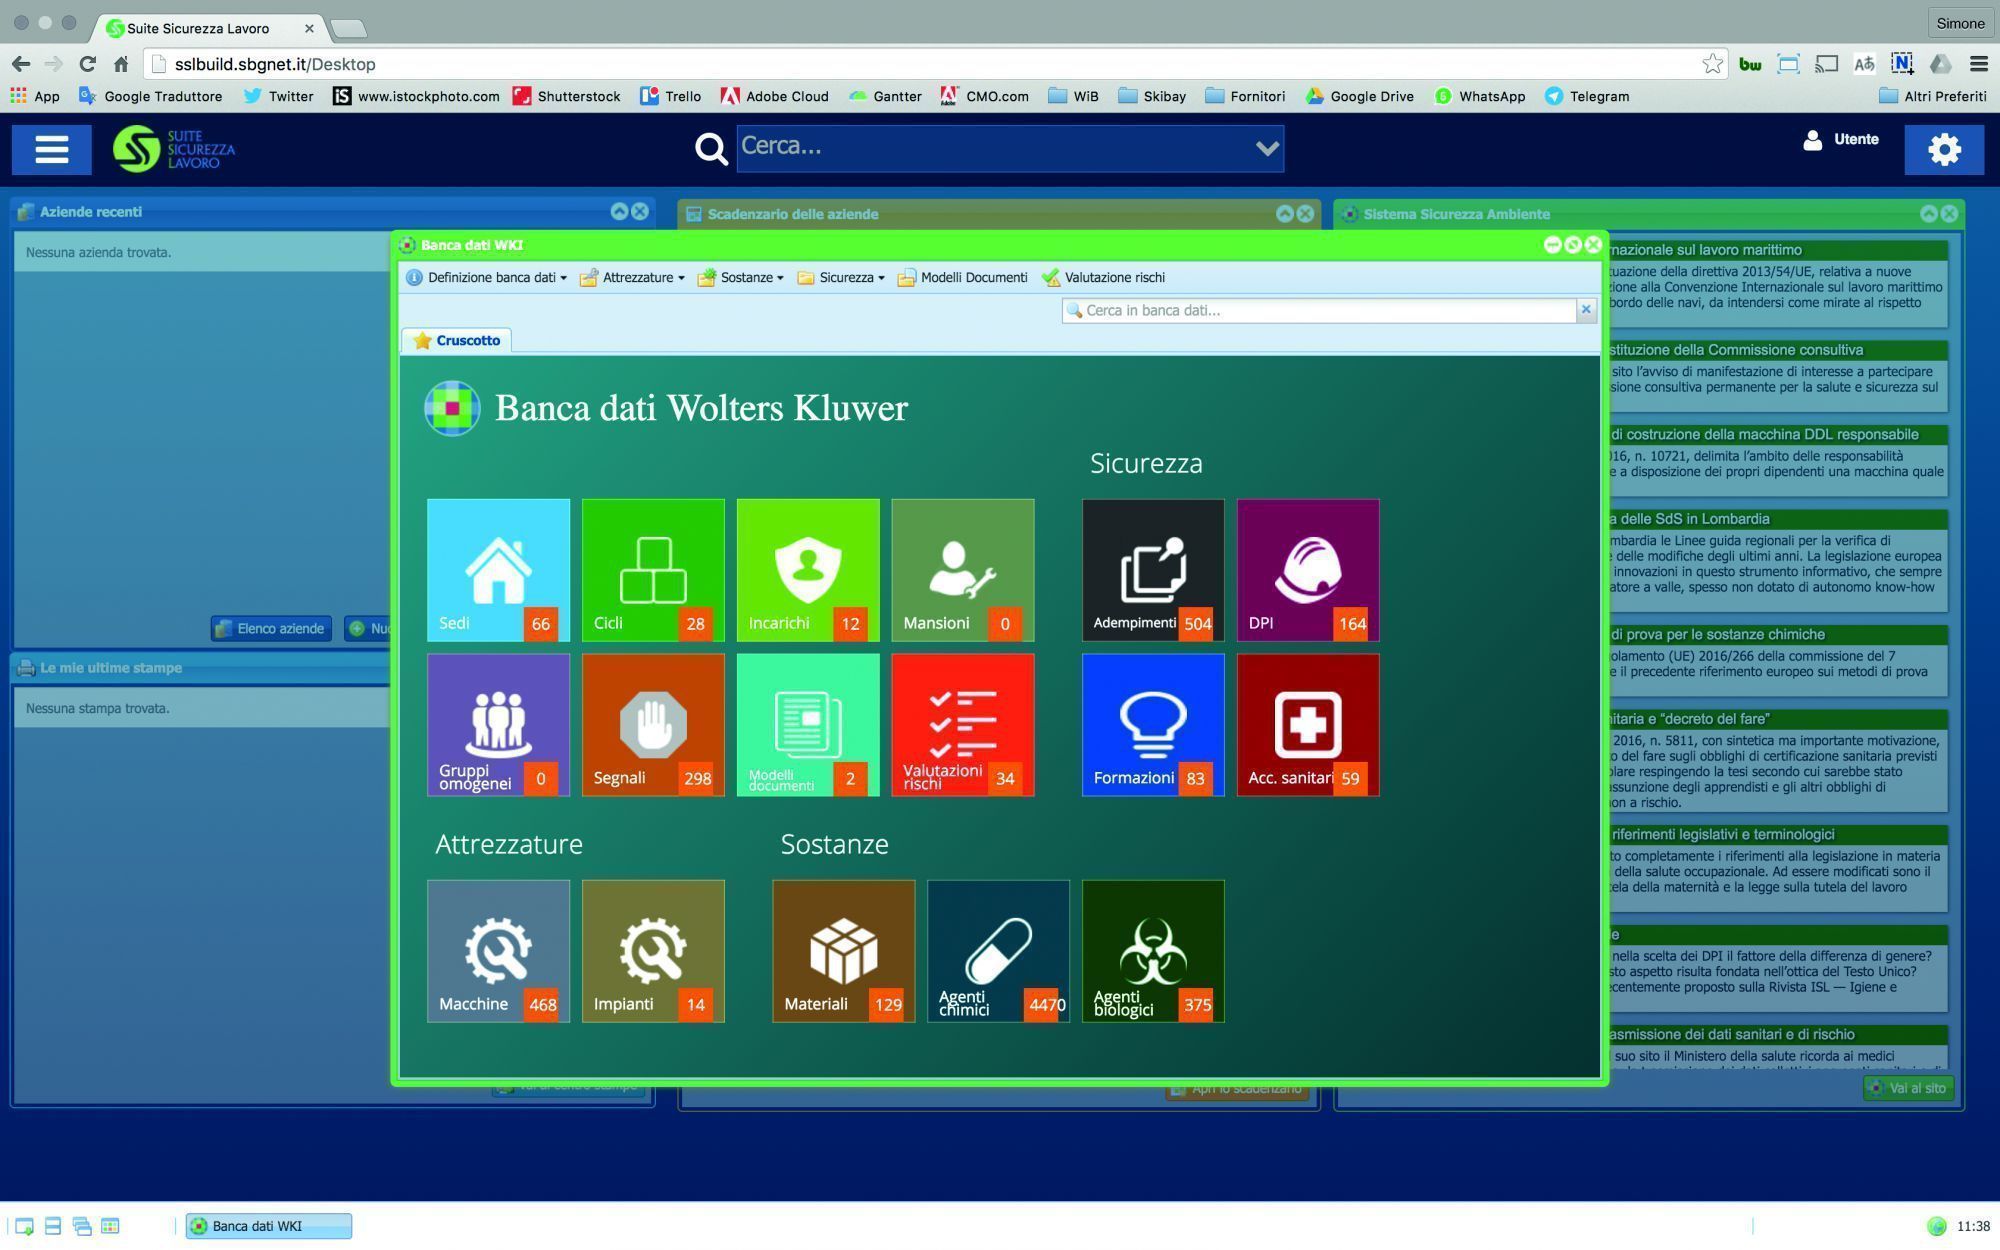Click the Utente user icon
Viewport: 2000px width, 1250px height.
1812,140
